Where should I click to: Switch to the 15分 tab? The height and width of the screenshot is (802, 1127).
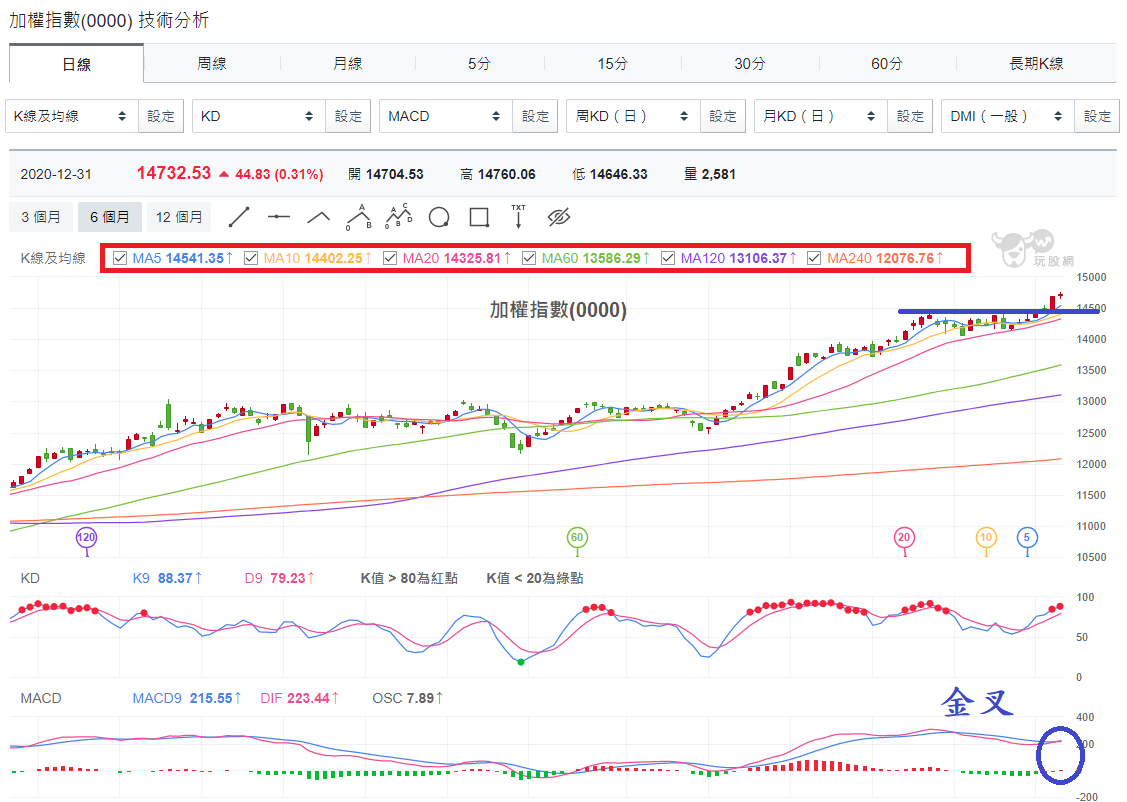click(612, 63)
